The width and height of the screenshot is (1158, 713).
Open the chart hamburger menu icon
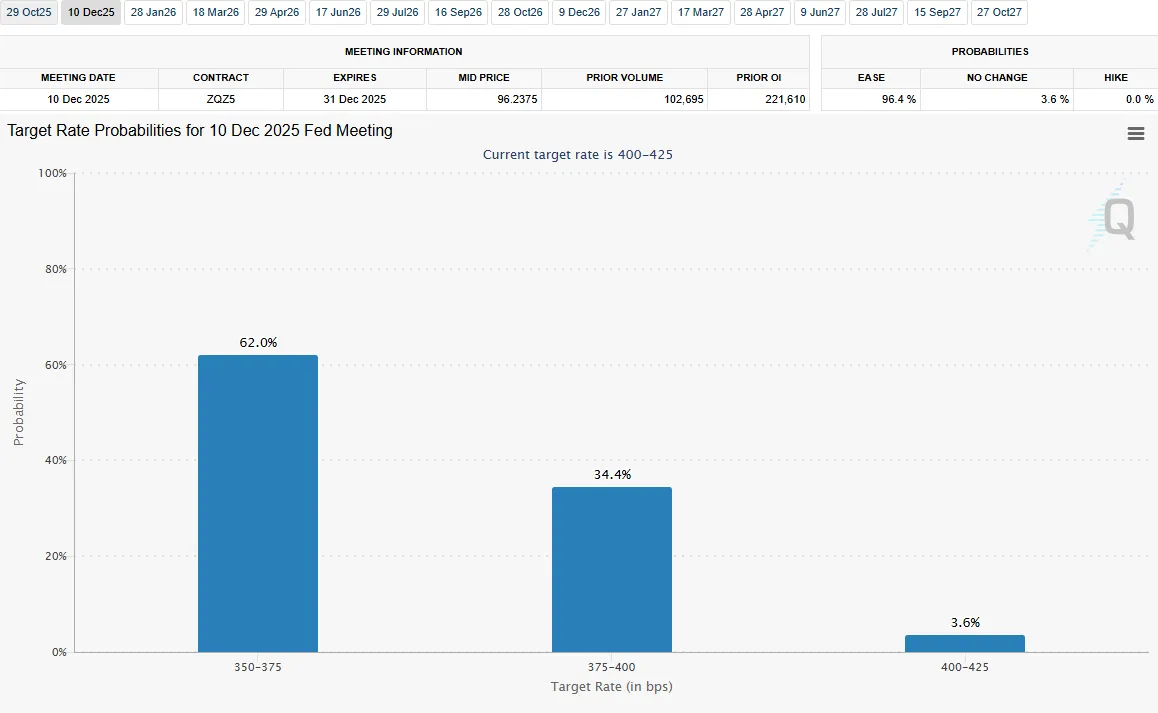tap(1135, 134)
